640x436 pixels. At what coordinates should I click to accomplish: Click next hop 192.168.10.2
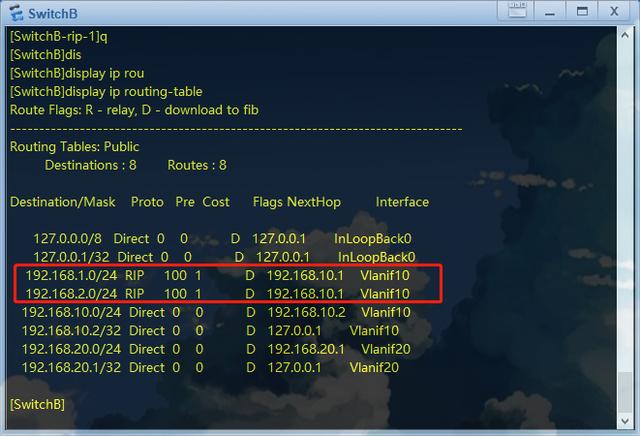pos(307,313)
